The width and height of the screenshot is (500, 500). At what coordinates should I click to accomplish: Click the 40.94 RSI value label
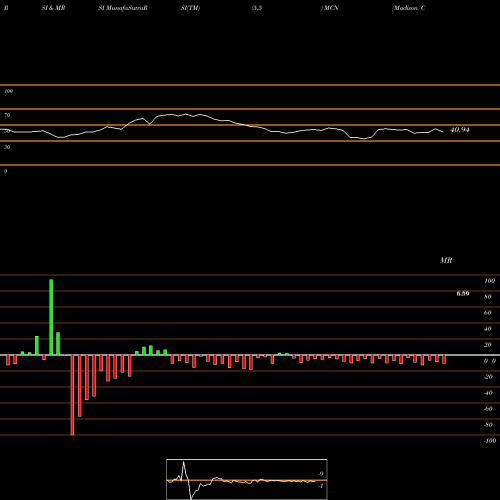(x=460, y=130)
